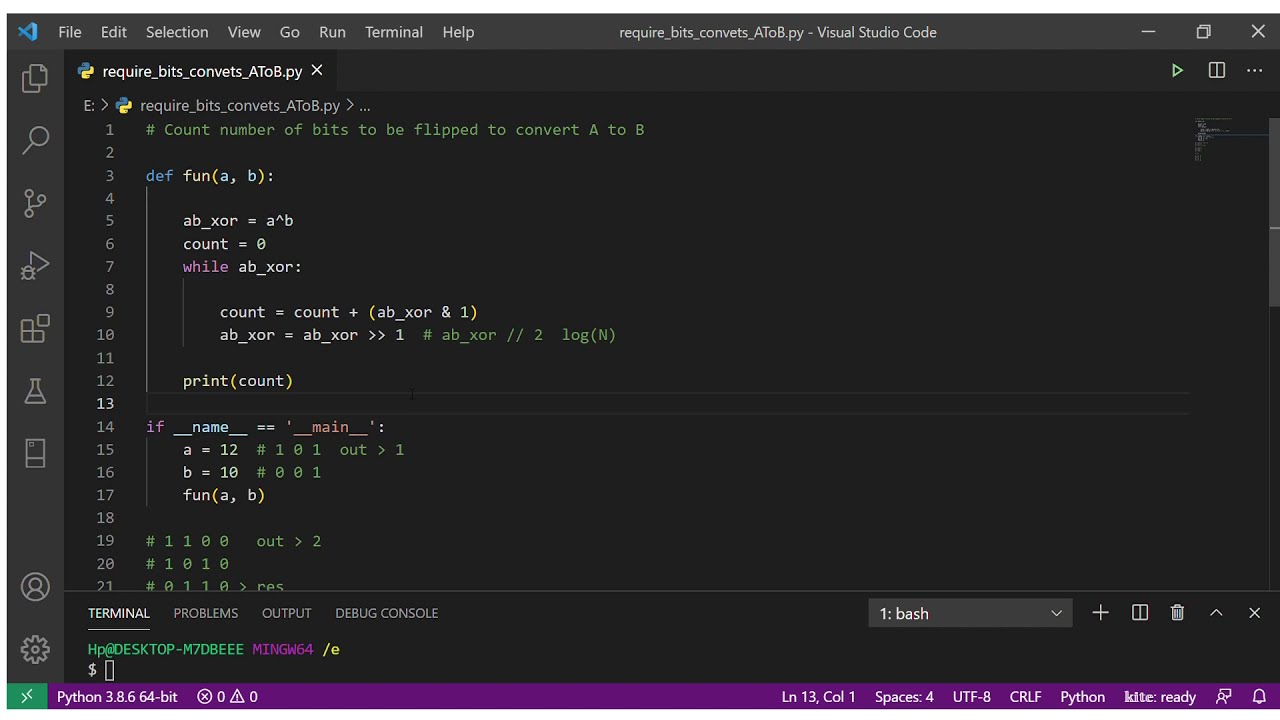Image resolution: width=1280 pixels, height=720 pixels.
Task: Click the line a = 12
Action: pos(210,450)
